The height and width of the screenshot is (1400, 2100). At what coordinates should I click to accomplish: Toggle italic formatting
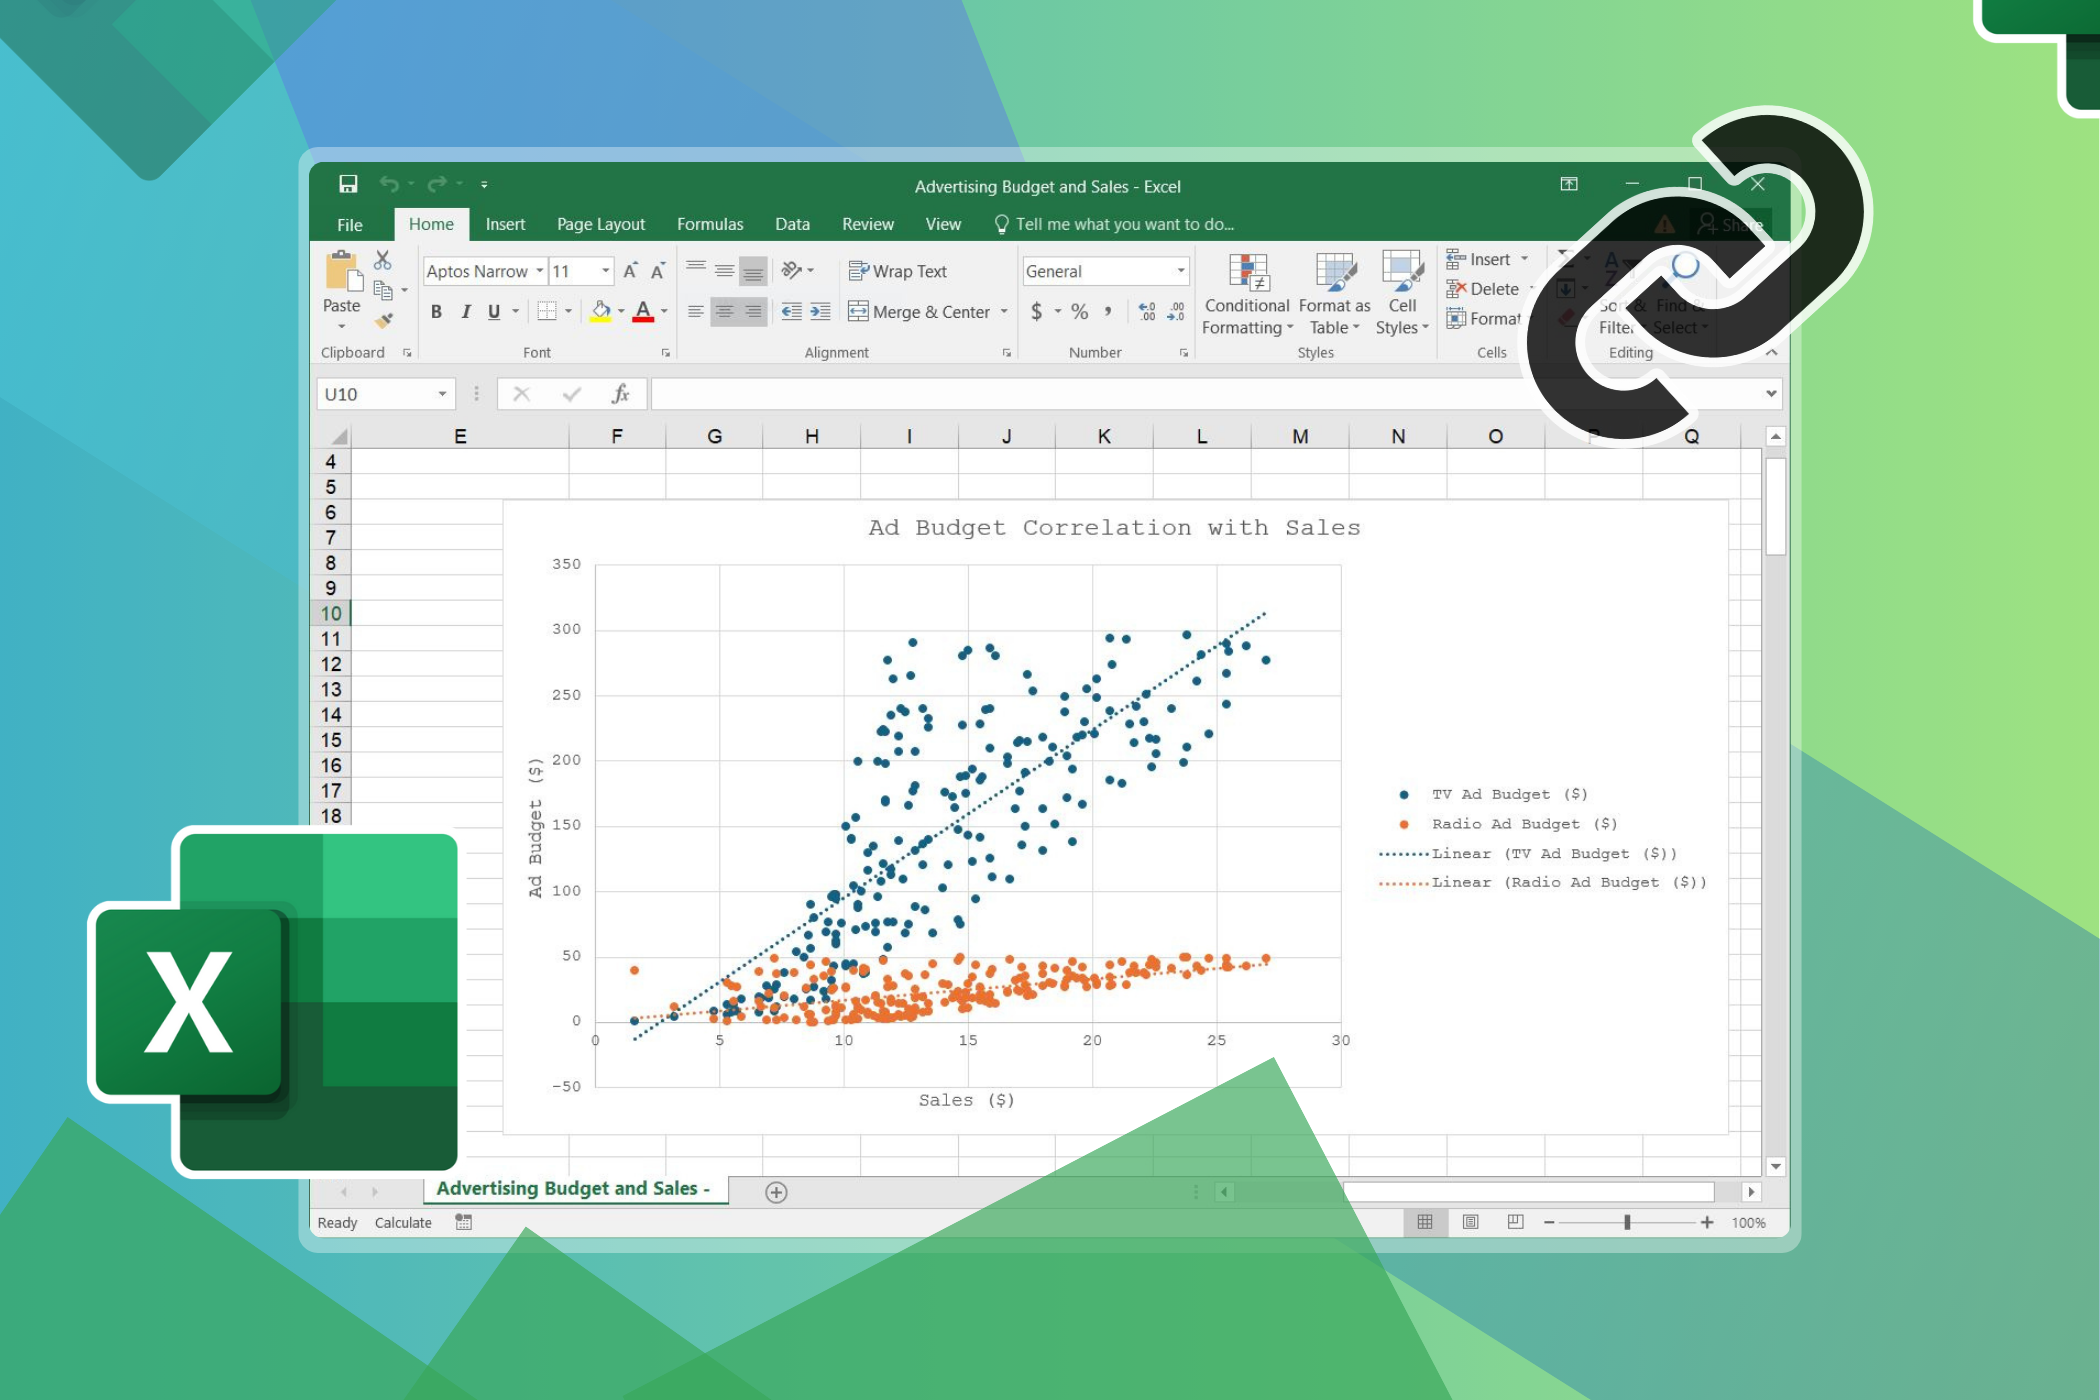tap(466, 311)
